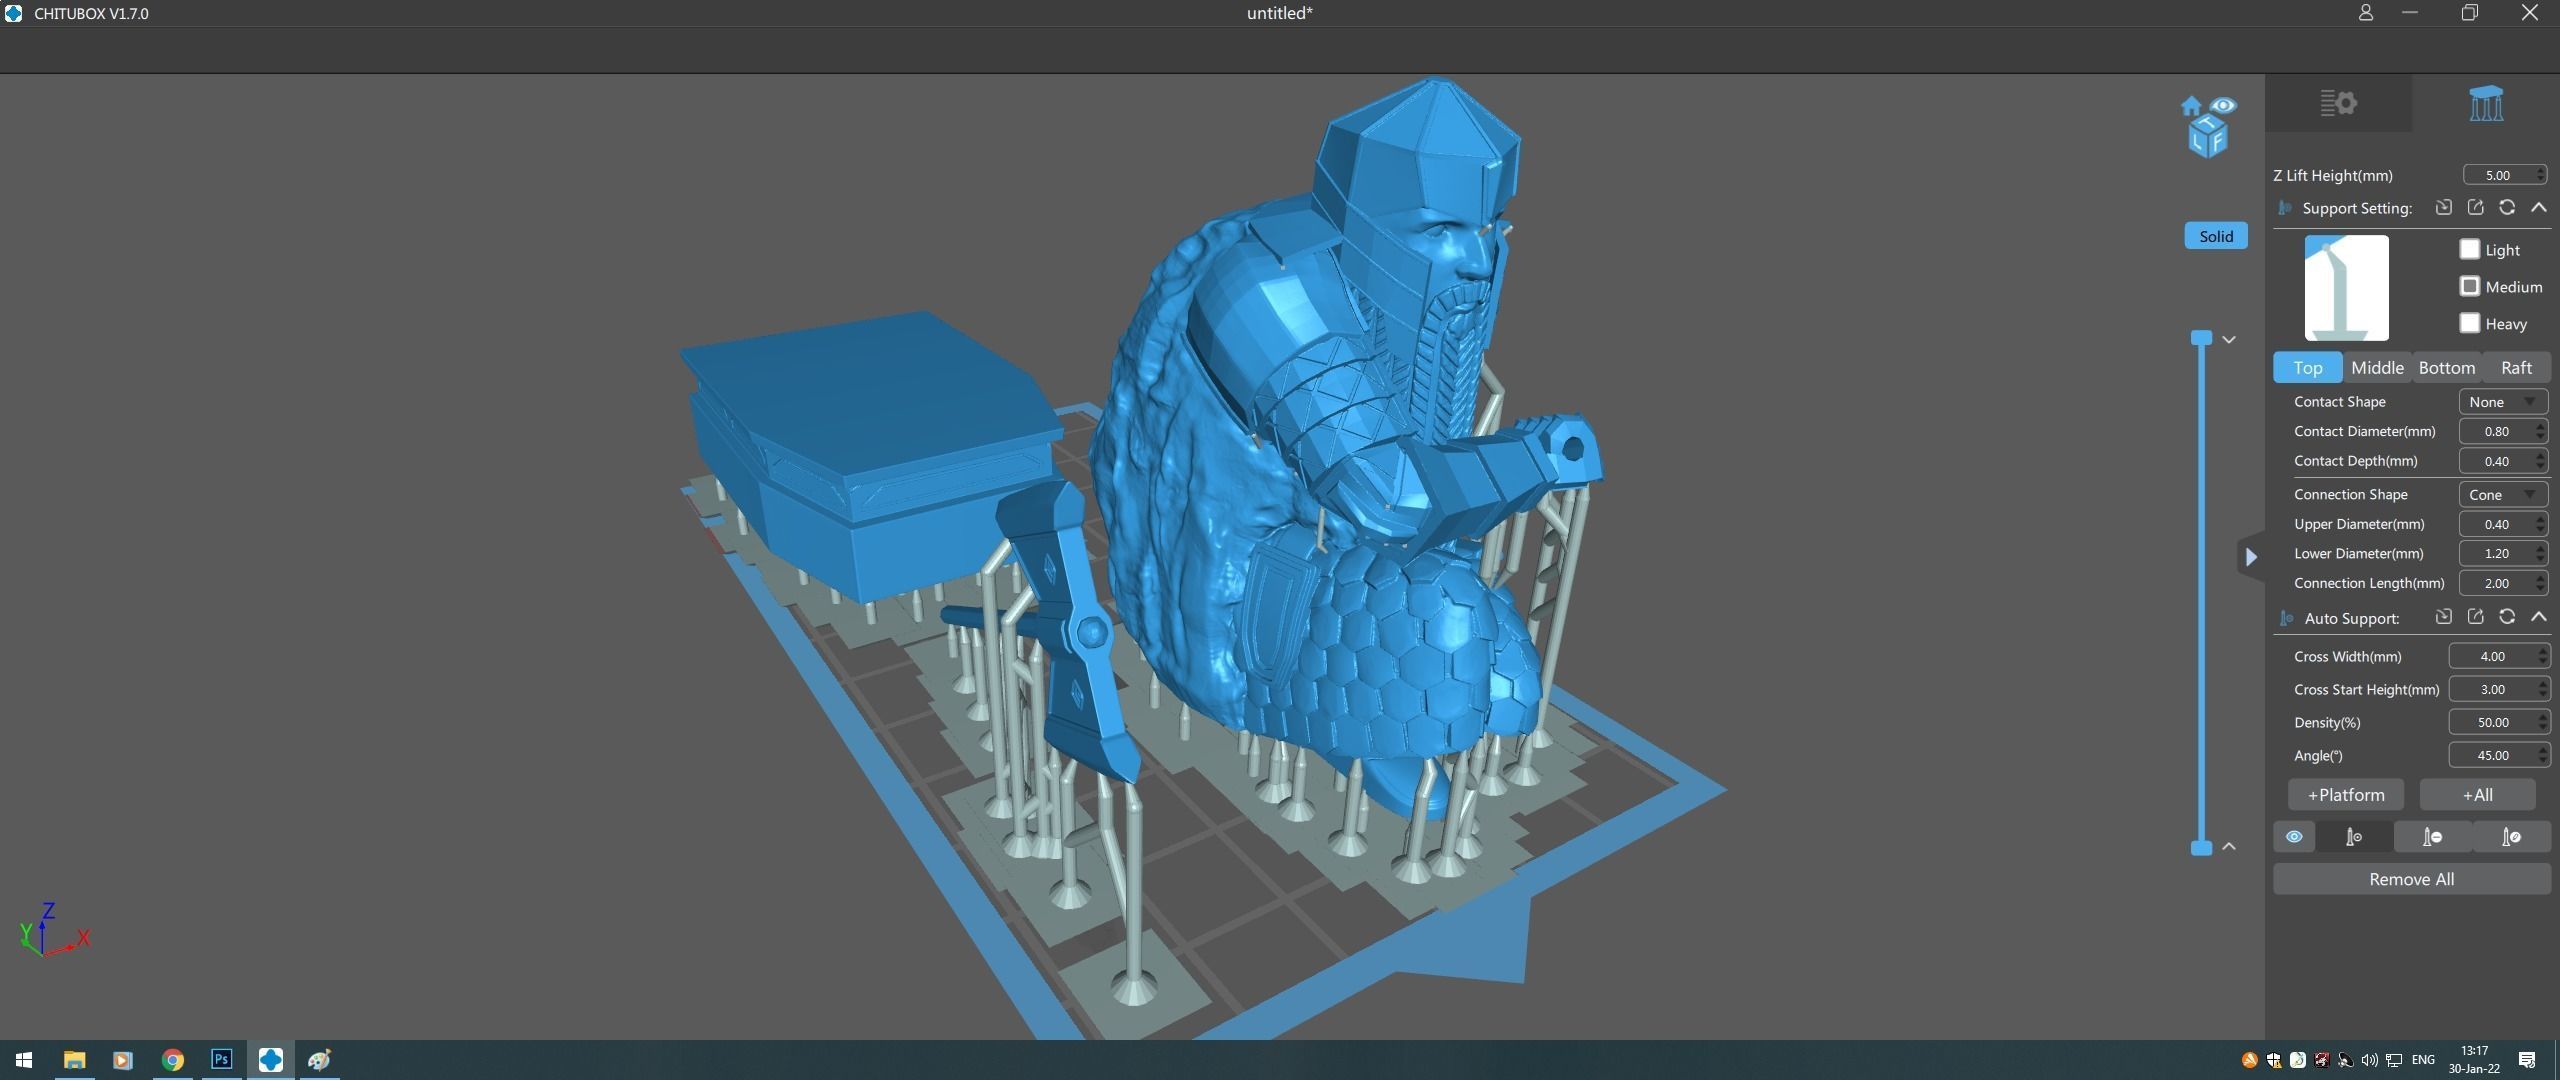This screenshot has height=1080, width=2560.
Task: Select the delete support tool icon
Action: pos(2433,837)
